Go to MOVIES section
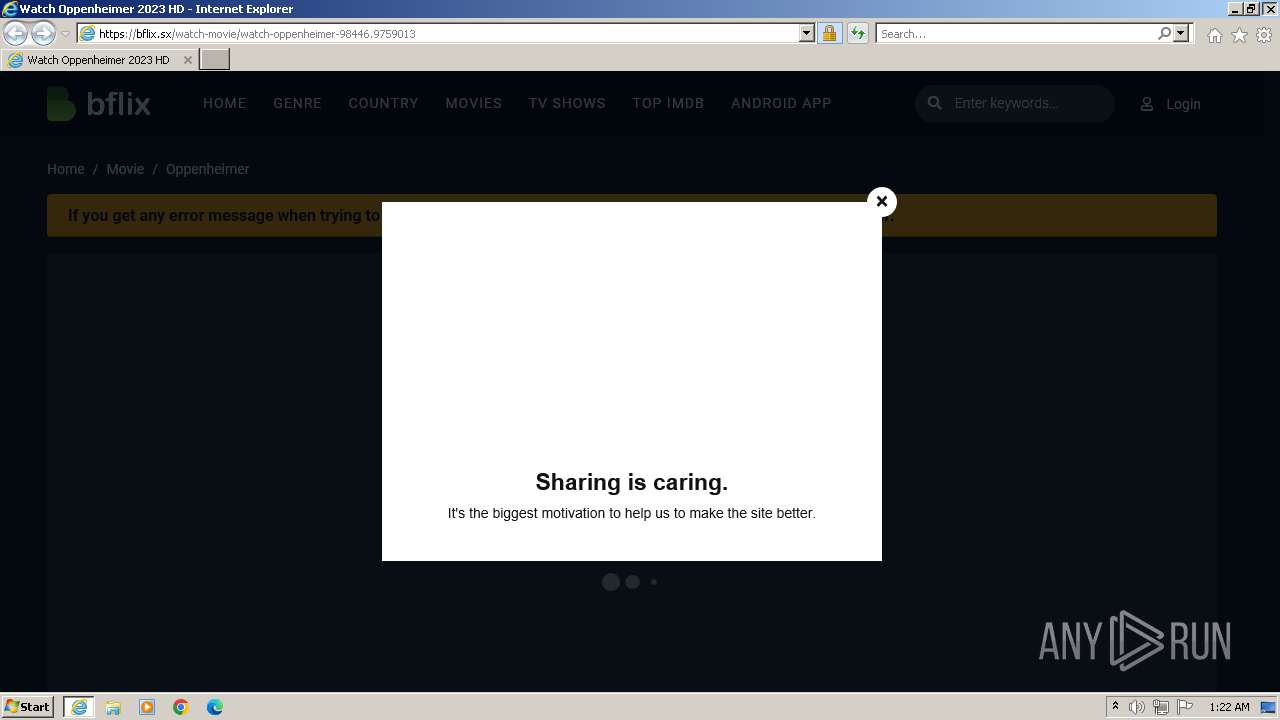Viewport: 1280px width, 720px height. (473, 103)
